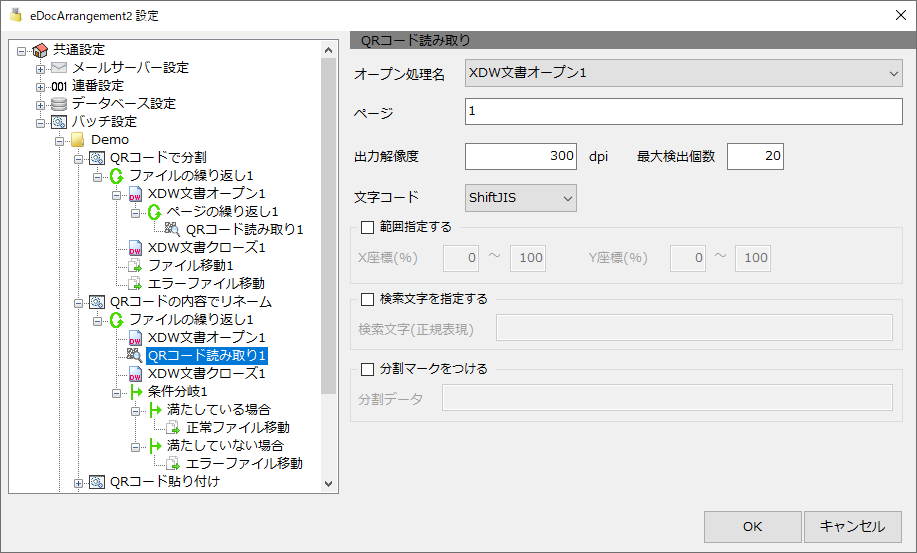Collapse the QRコードの内容でリネーム node
This screenshot has height=553, width=917.
[78, 303]
